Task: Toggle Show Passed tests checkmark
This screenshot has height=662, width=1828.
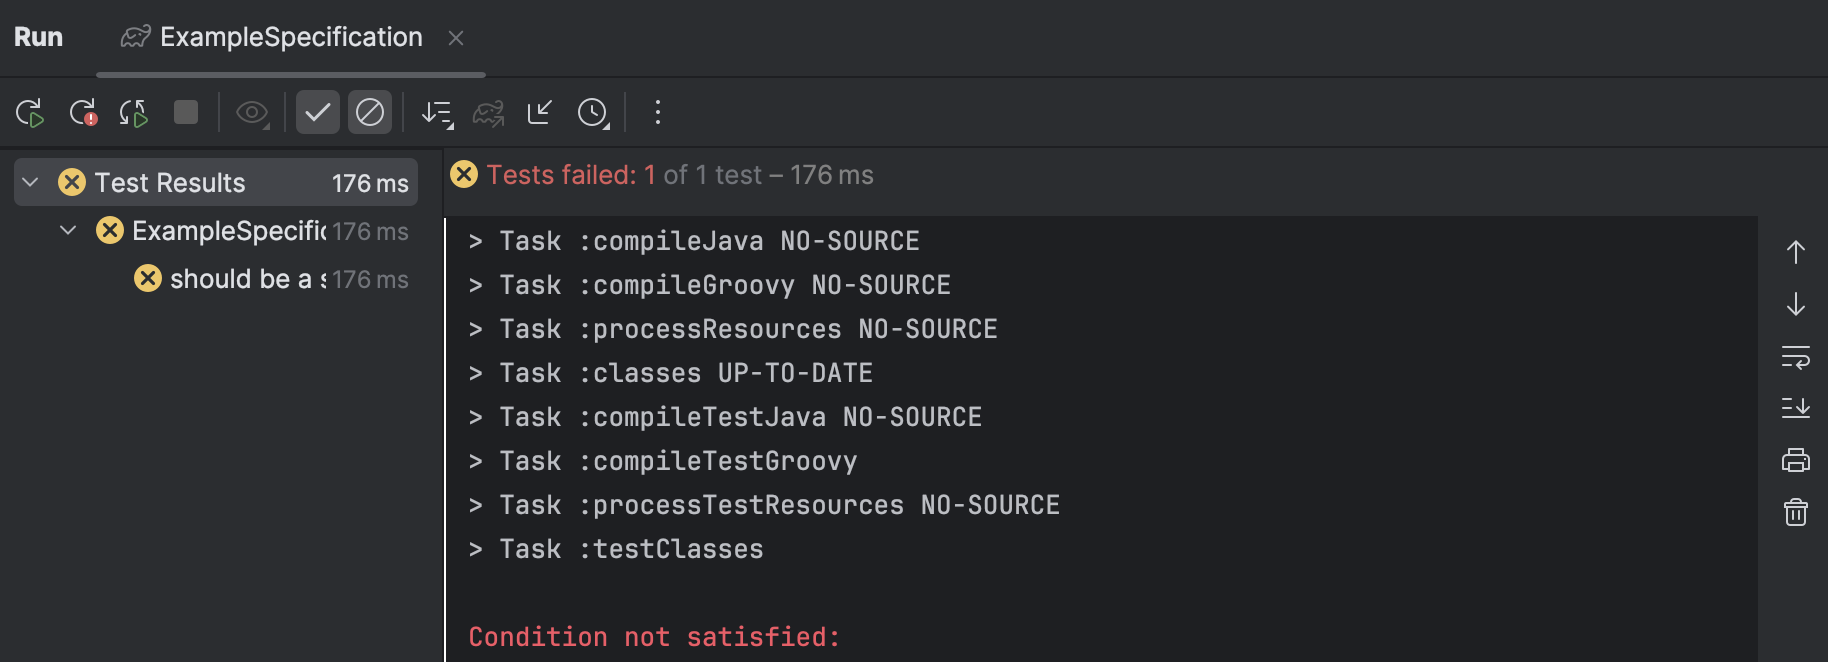Action: click(318, 112)
